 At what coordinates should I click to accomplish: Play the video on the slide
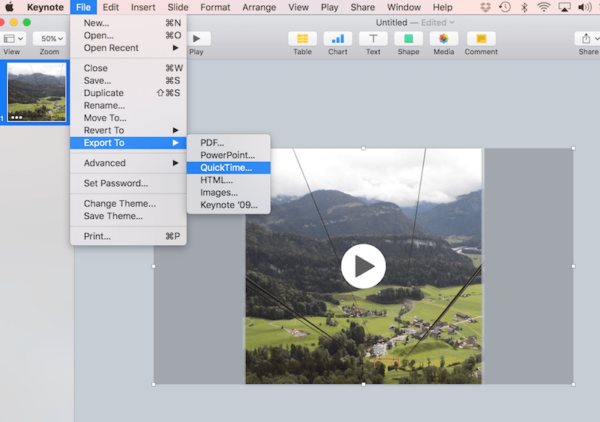363,266
